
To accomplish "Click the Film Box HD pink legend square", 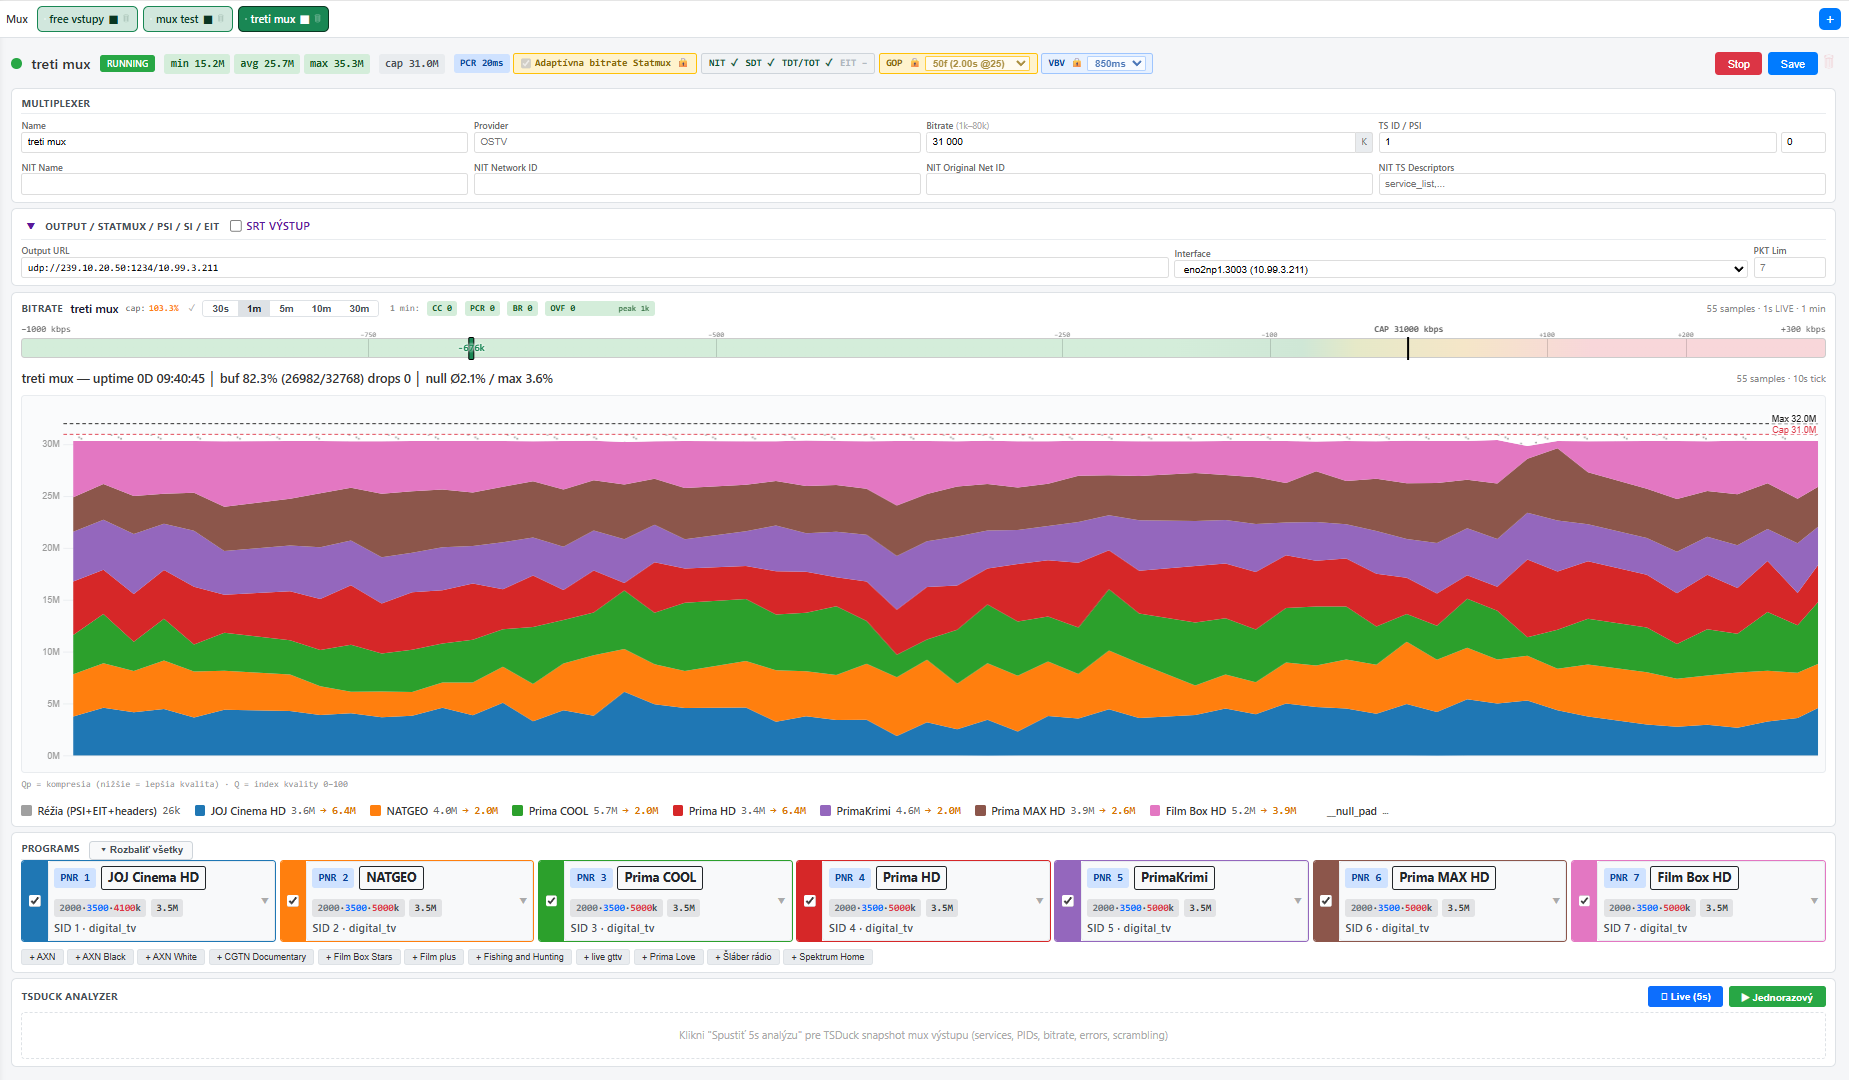I will [x=1155, y=811].
